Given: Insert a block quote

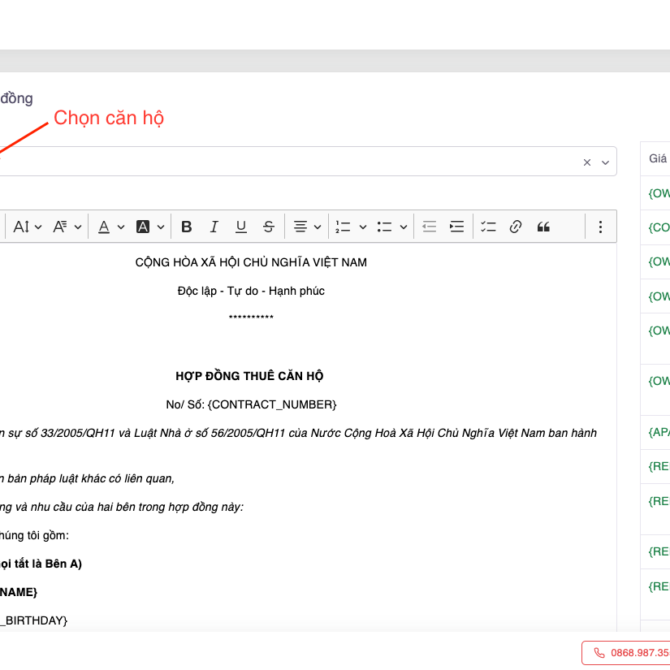Looking at the screenshot, I should tap(543, 227).
